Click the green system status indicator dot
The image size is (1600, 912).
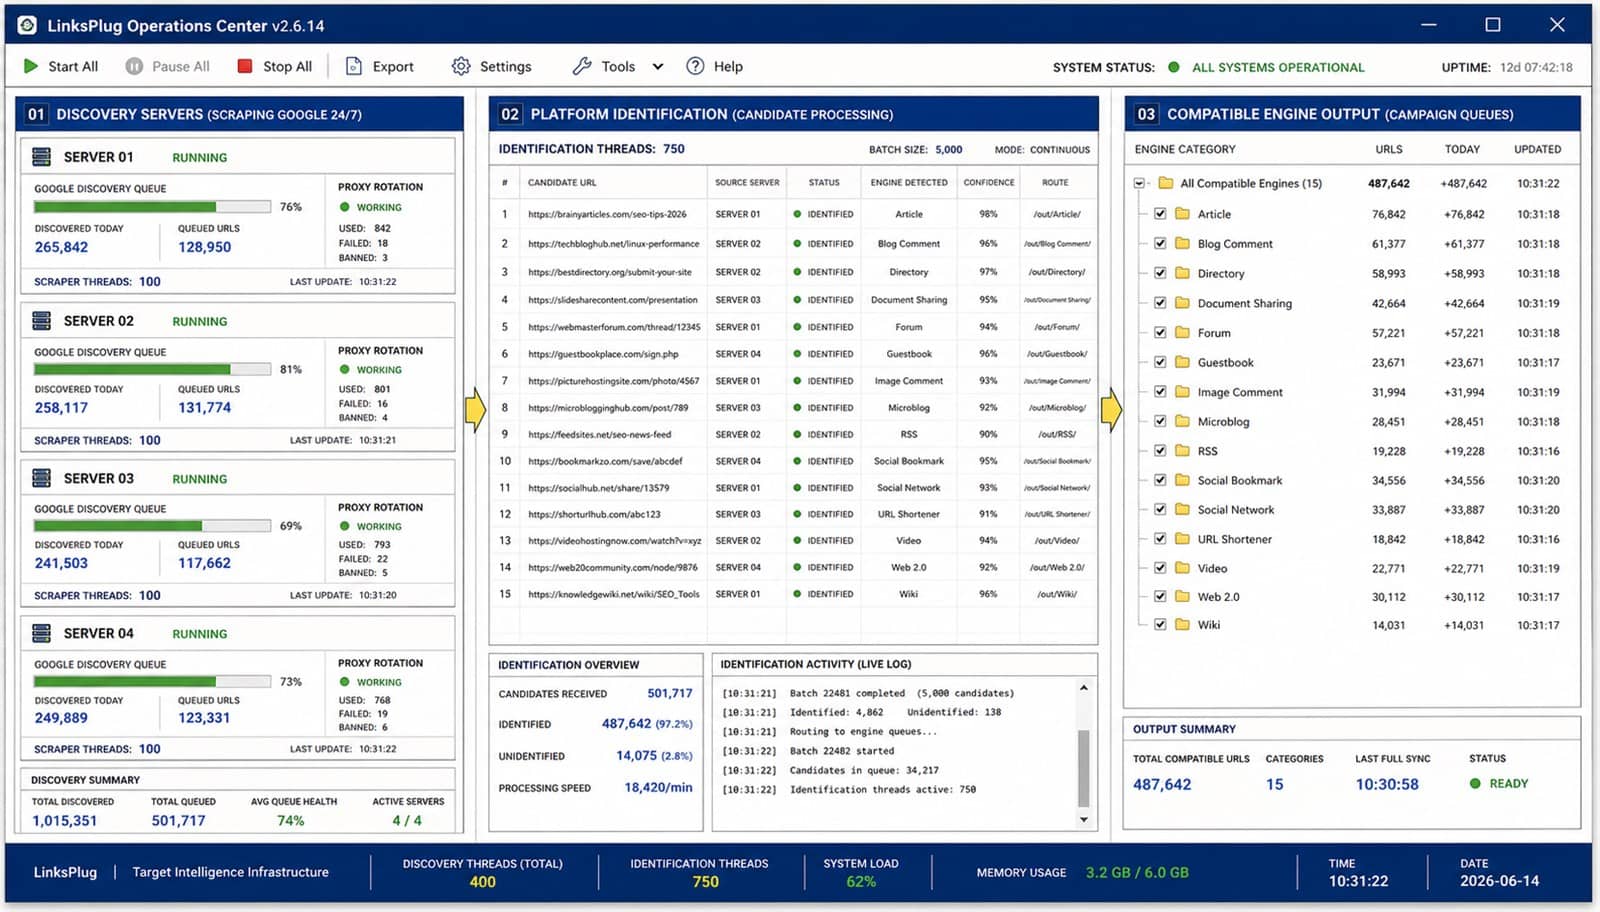click(x=1173, y=67)
